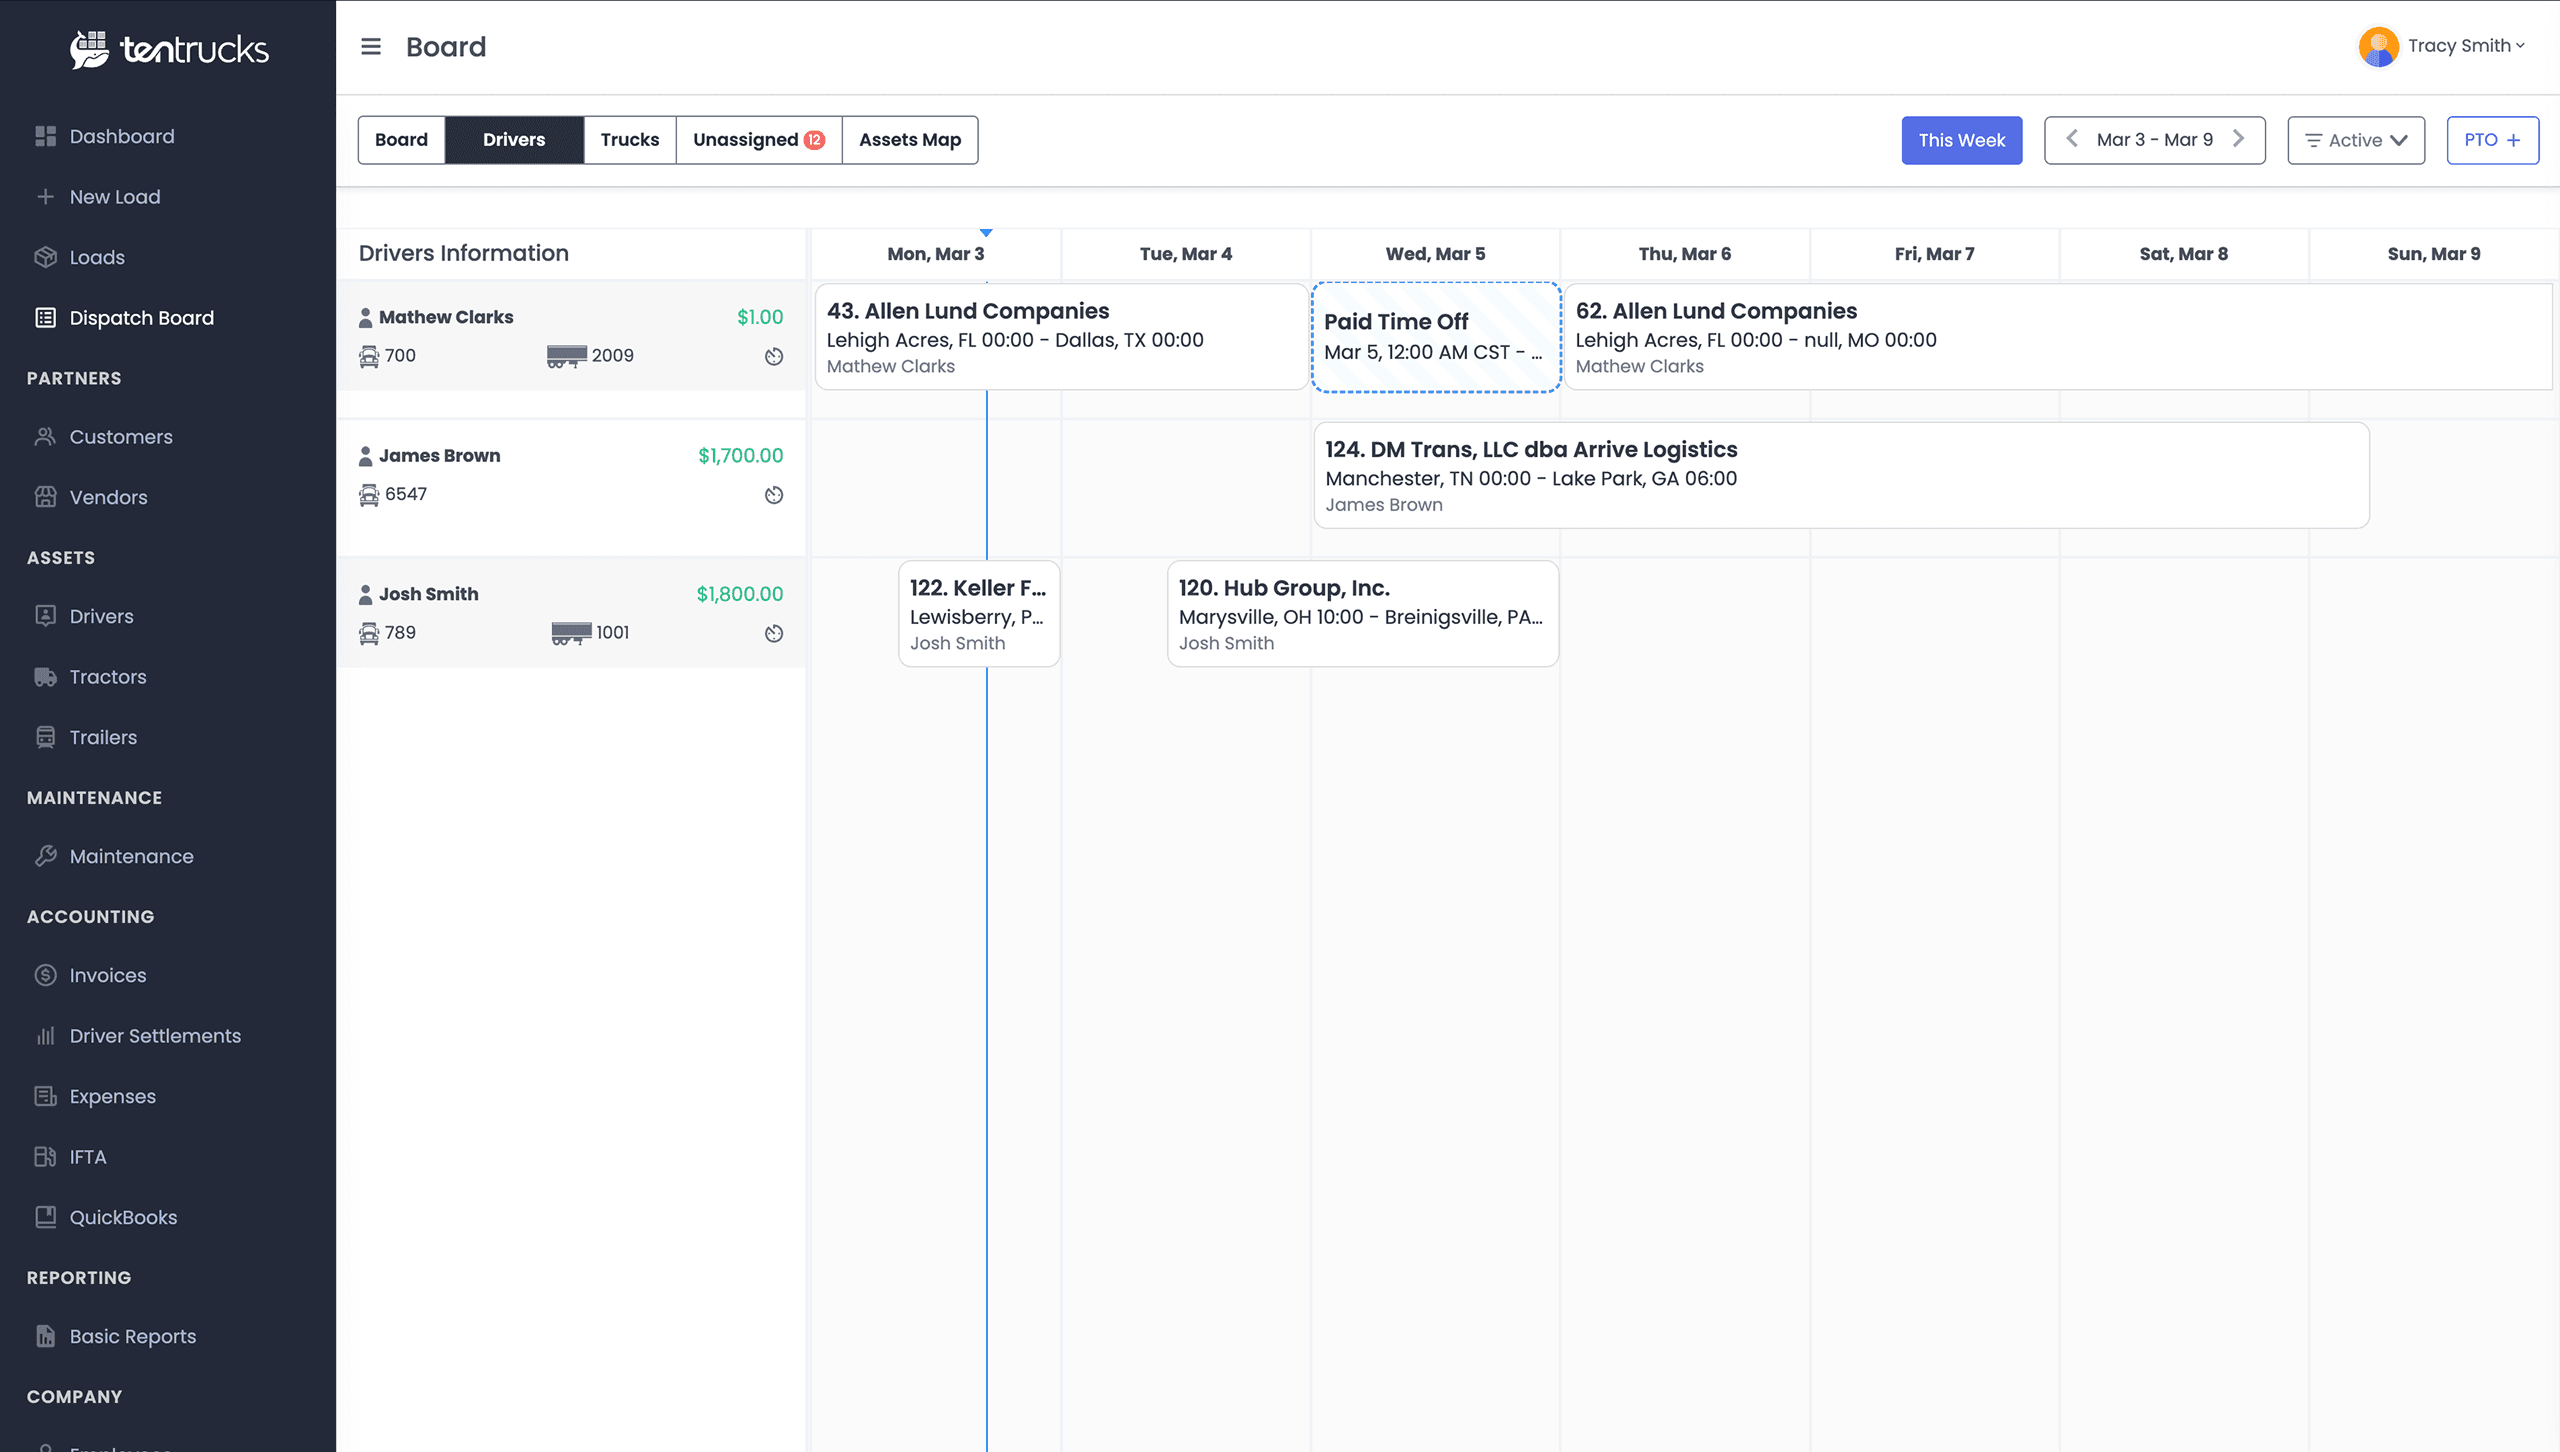The height and width of the screenshot is (1452, 2560).
Task: Advance to next week with the right chevron
Action: click(2238, 140)
